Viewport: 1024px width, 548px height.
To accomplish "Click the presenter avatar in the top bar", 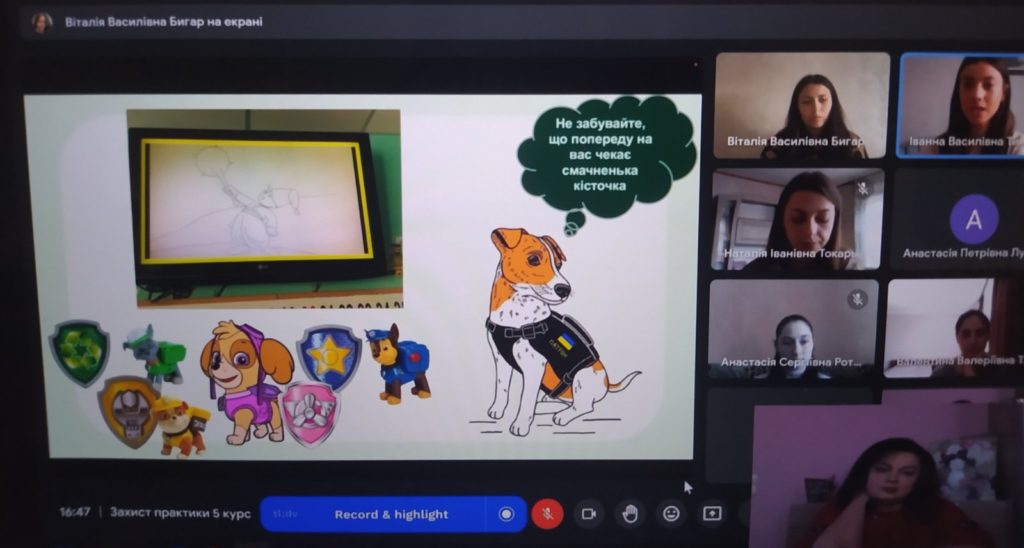I will tap(42, 22).
